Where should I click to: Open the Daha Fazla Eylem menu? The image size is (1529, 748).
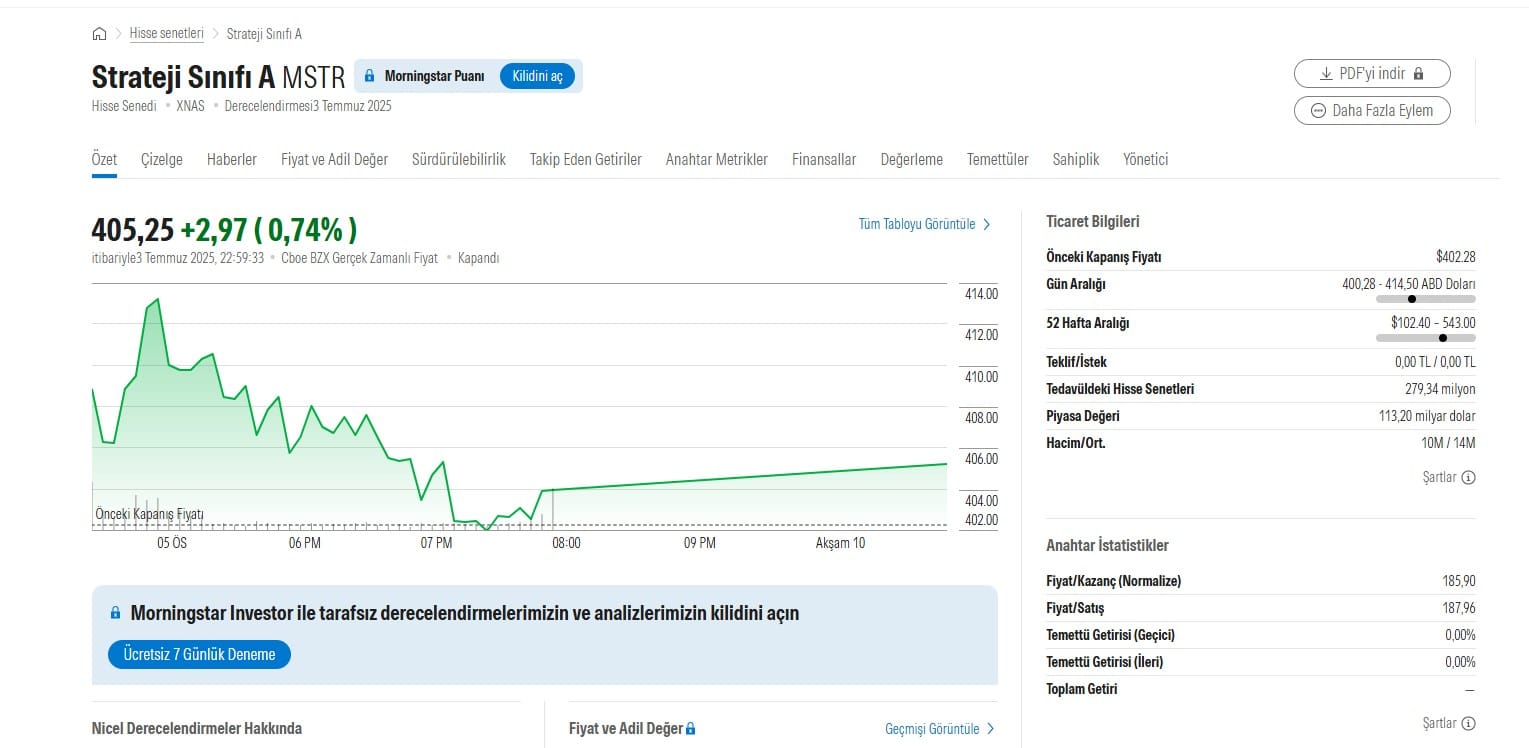(1372, 110)
